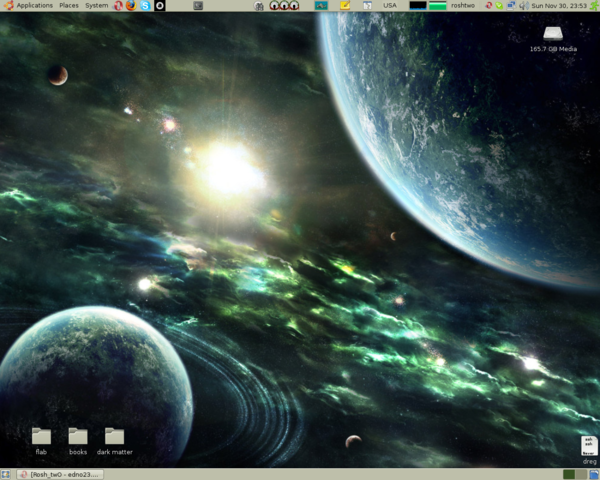
Task: Open the System menu
Action: (x=97, y=6)
